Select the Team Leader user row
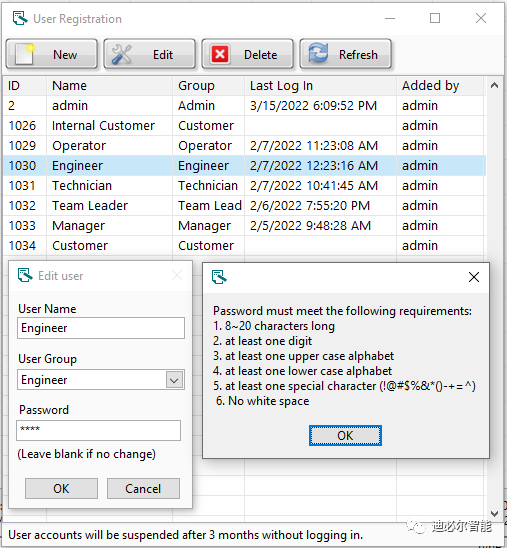The height and width of the screenshot is (548, 507). pyautogui.click(x=244, y=206)
